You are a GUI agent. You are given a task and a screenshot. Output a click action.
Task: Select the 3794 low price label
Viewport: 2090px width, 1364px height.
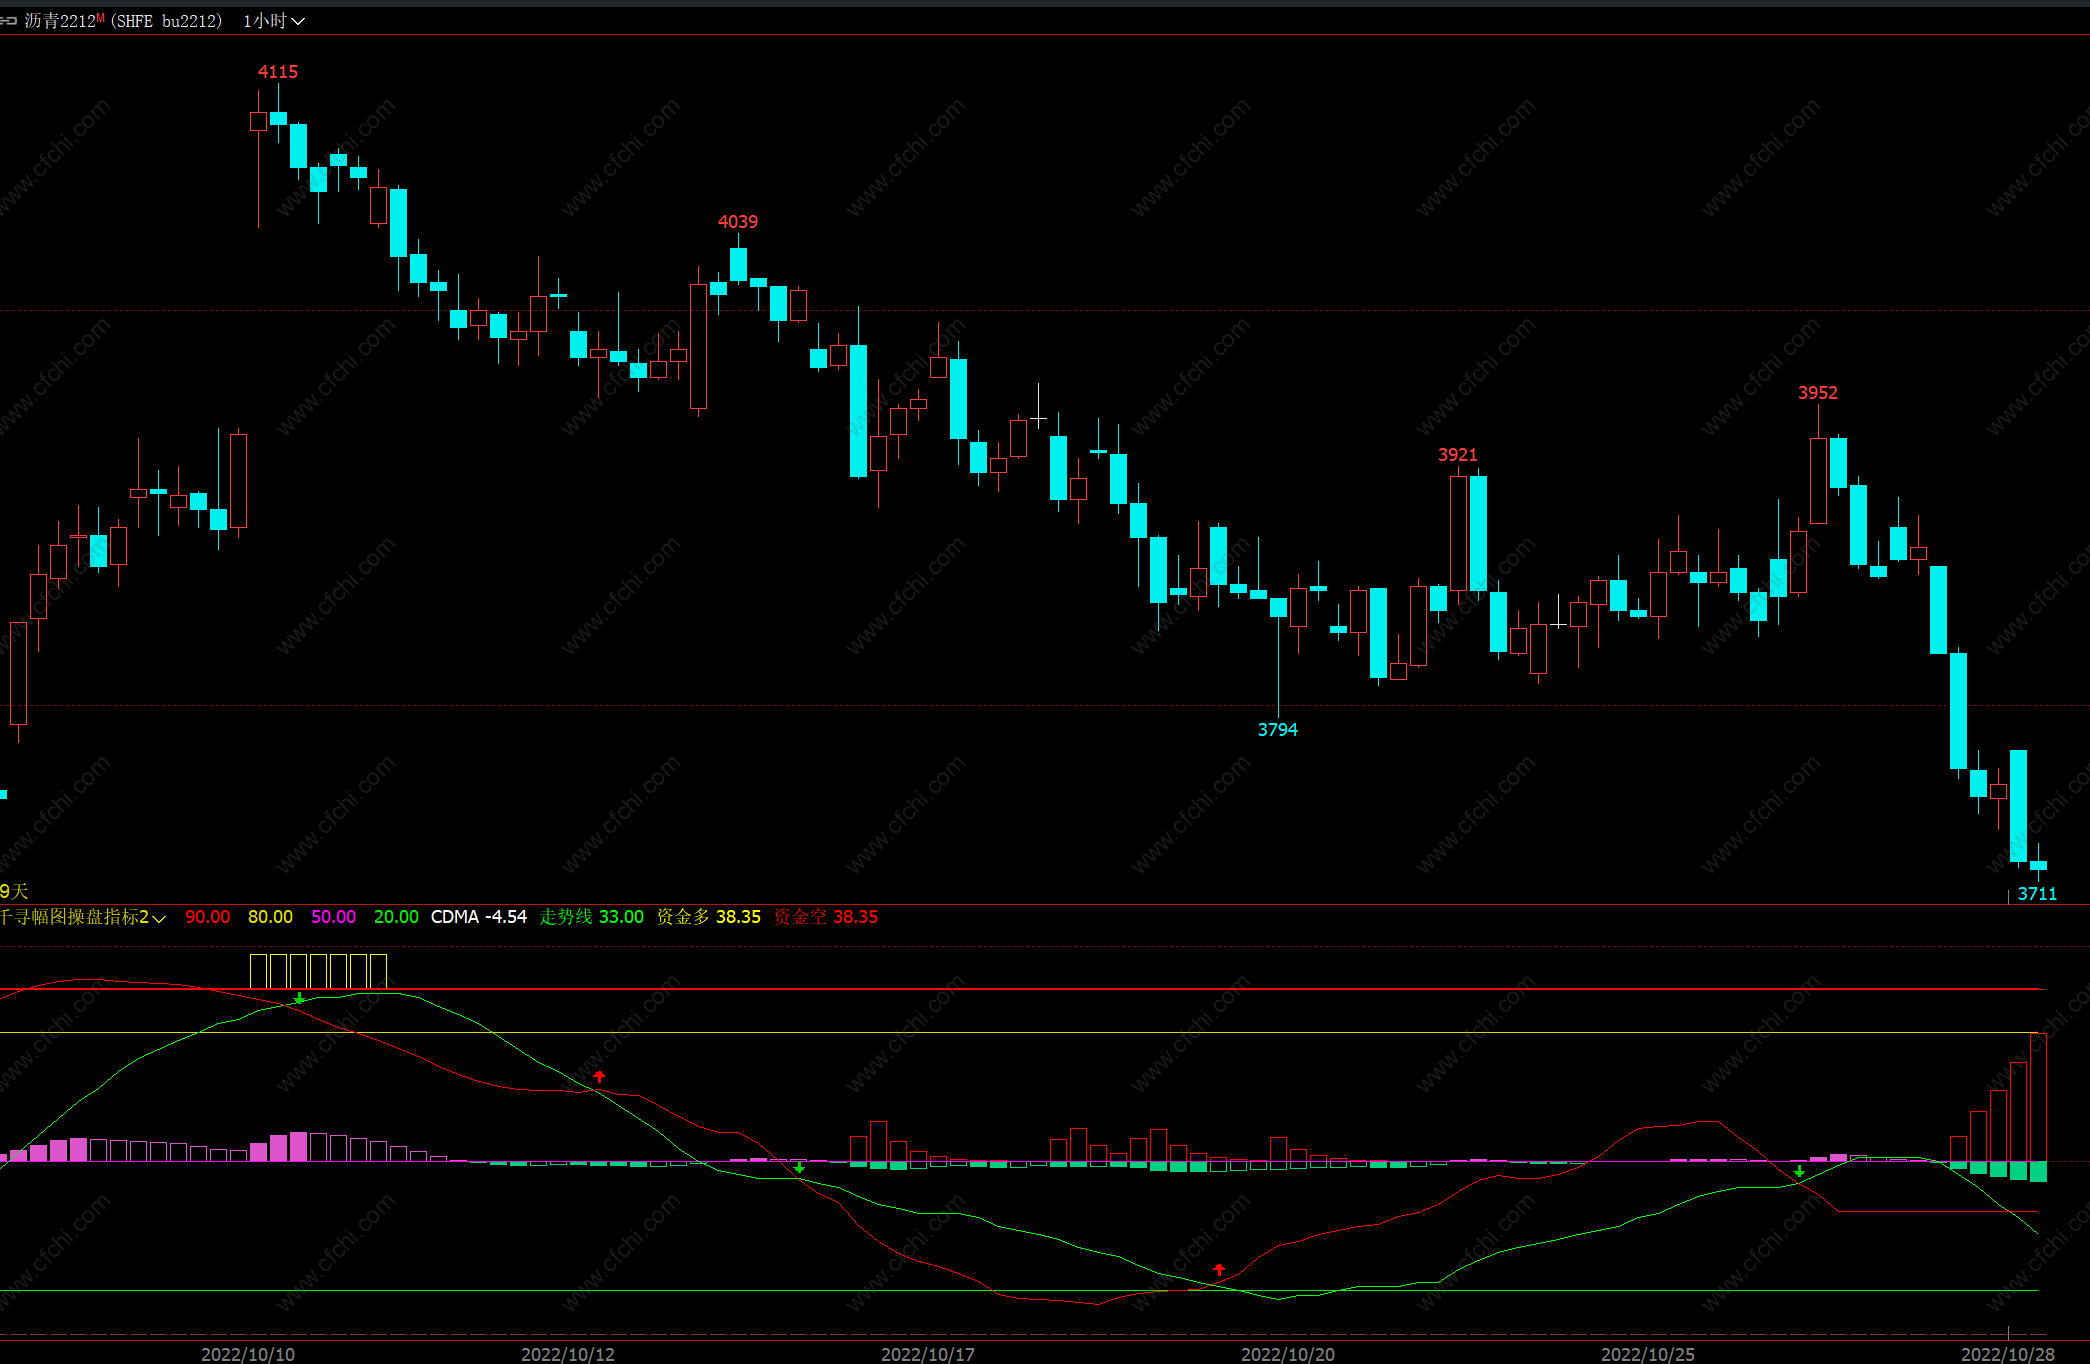point(1277,730)
